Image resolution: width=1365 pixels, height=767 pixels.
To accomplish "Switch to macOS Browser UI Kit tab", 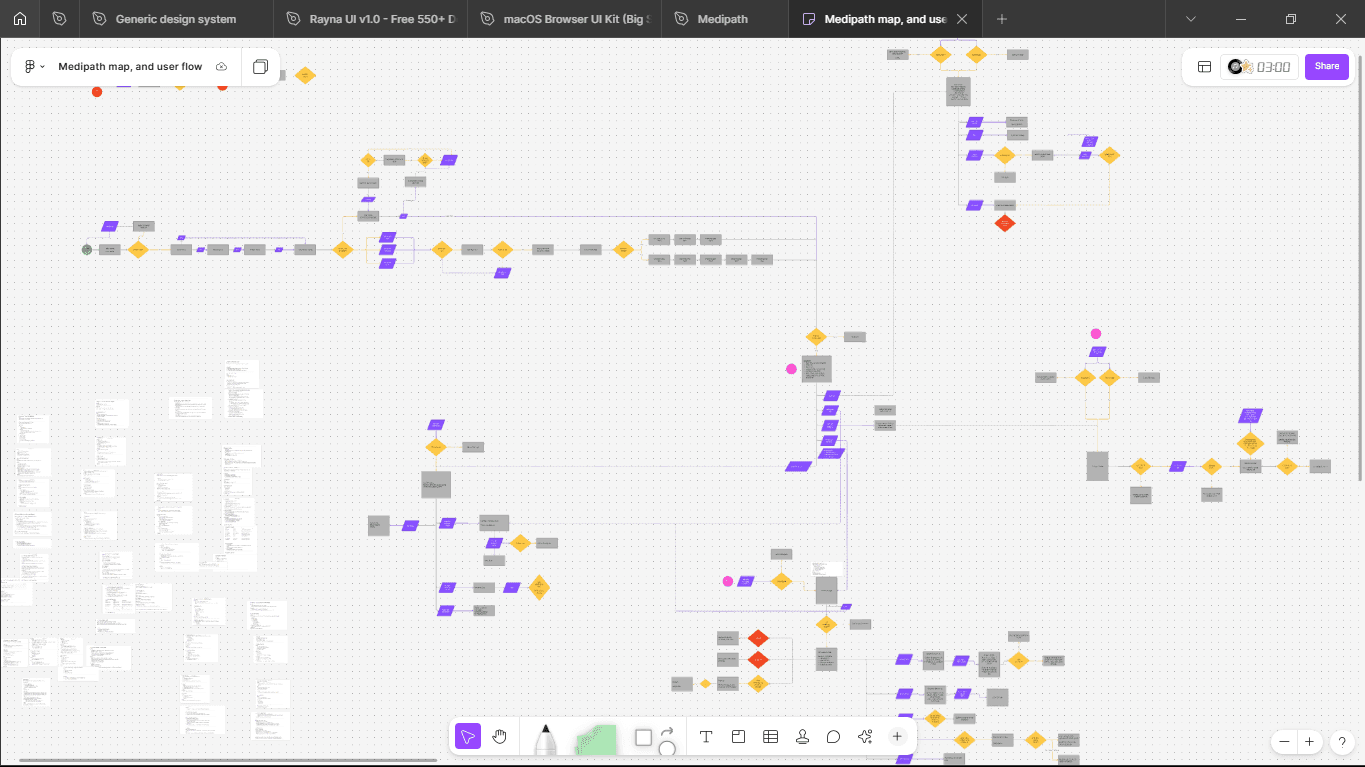I will point(565,19).
